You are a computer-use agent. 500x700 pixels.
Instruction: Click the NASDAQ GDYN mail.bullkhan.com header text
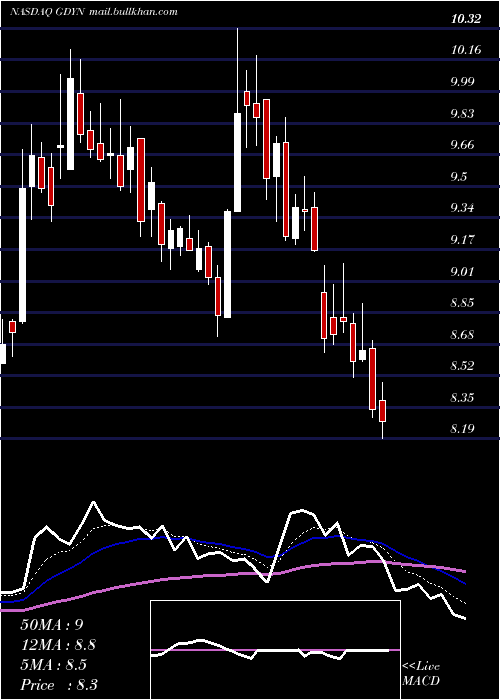94,12
